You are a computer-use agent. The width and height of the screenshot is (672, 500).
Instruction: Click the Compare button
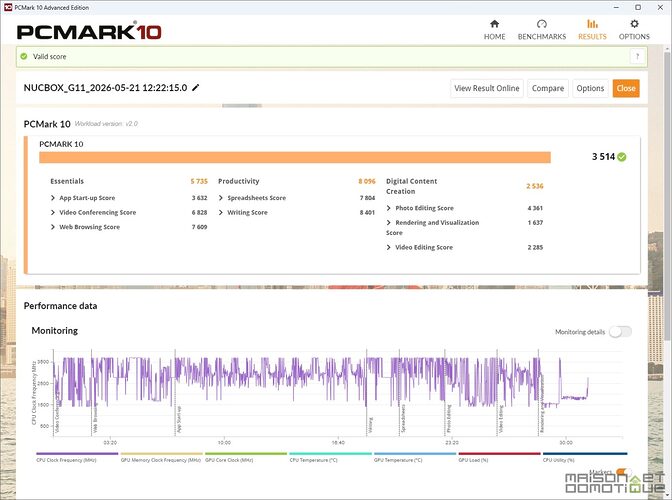click(x=548, y=88)
